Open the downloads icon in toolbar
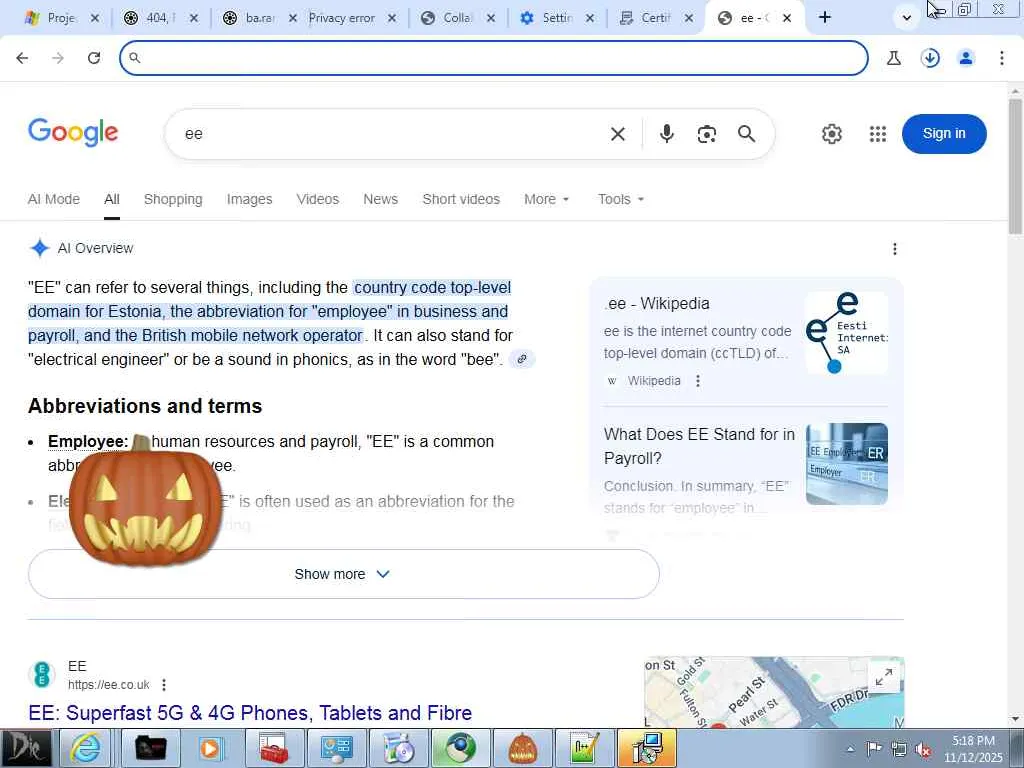 pyautogui.click(x=930, y=58)
